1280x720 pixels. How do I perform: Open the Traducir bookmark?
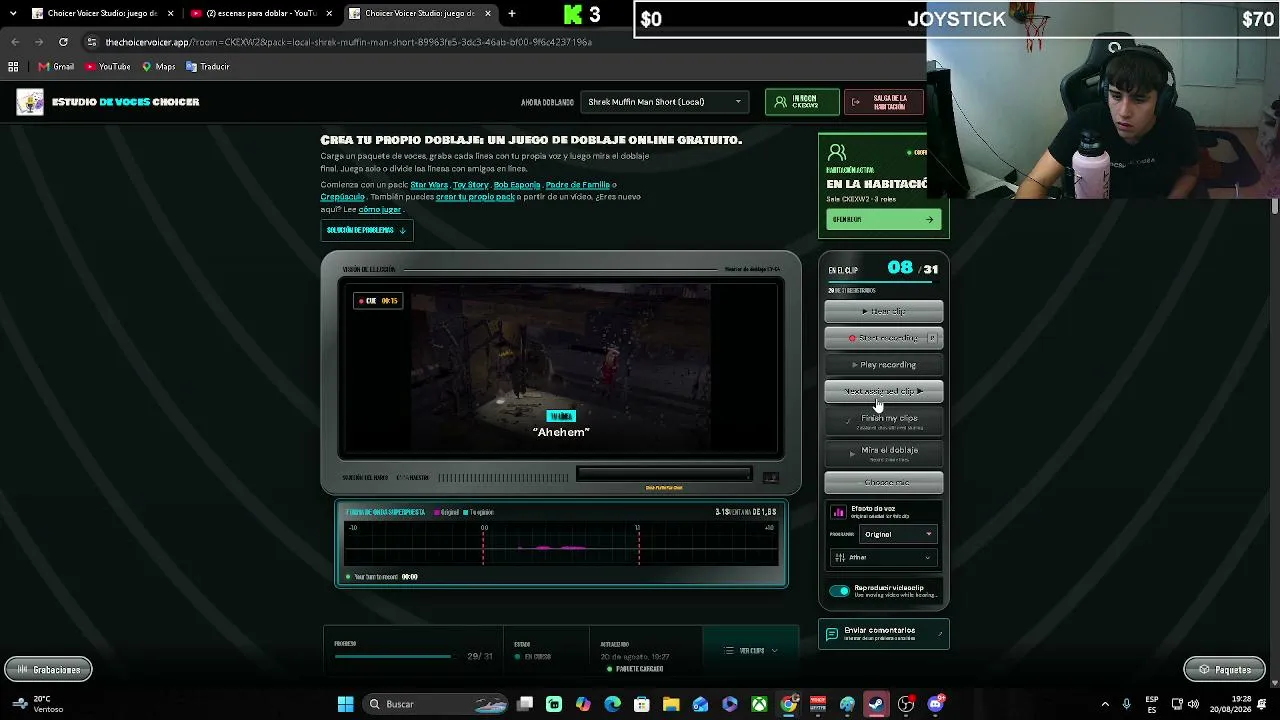point(208,67)
